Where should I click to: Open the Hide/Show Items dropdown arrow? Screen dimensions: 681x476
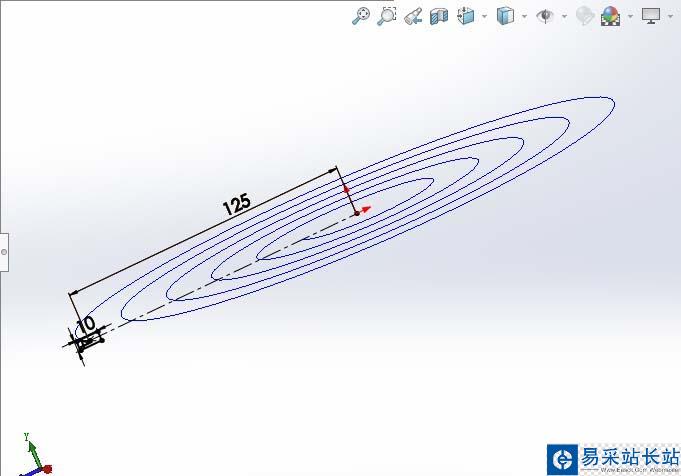click(x=563, y=16)
